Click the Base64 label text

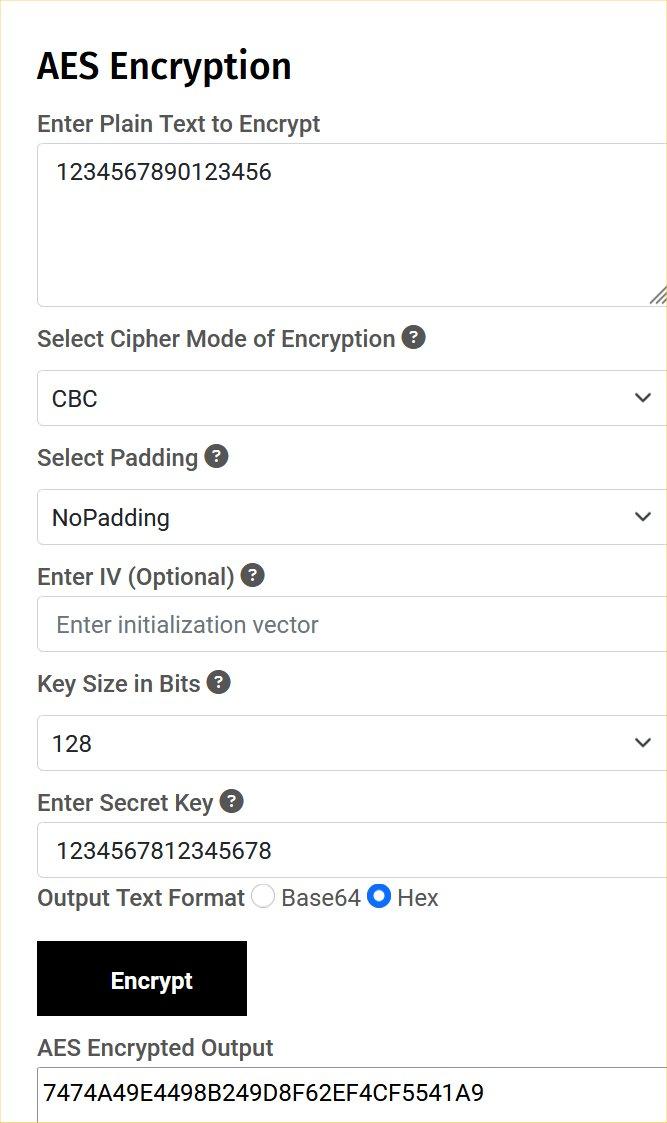click(320, 898)
